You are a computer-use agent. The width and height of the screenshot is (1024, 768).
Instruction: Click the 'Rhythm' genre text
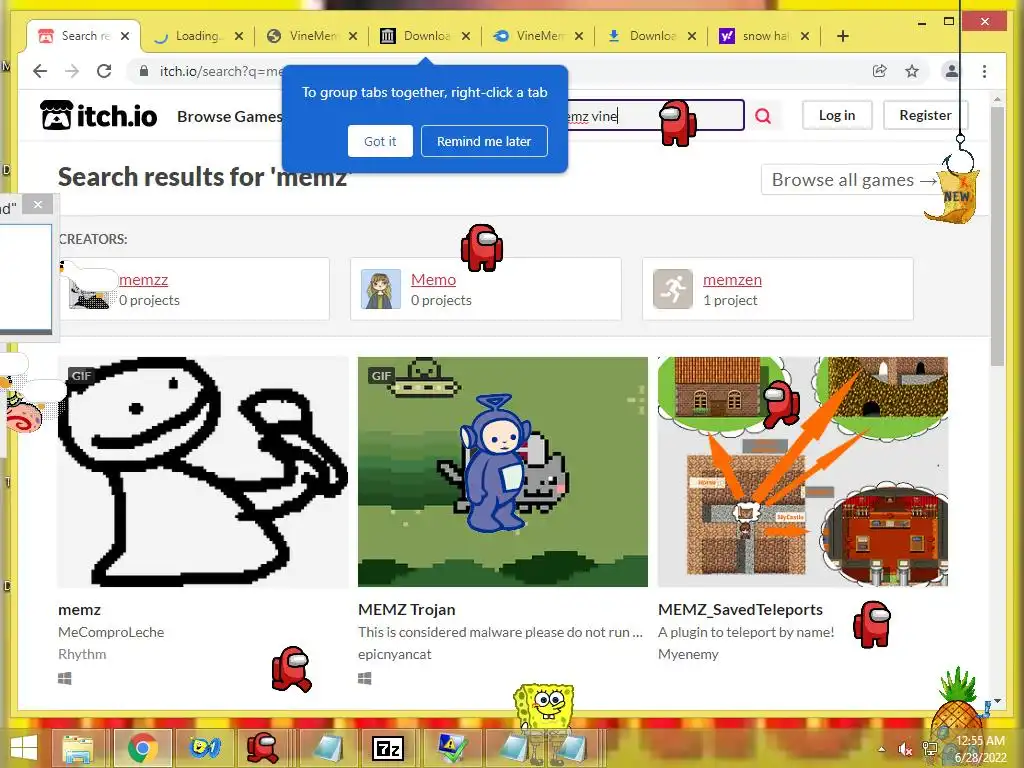(82, 654)
